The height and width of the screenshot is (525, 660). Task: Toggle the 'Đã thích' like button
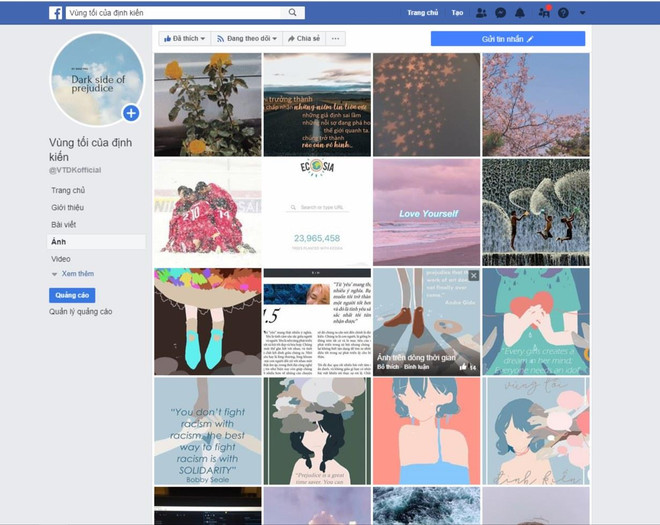point(184,38)
